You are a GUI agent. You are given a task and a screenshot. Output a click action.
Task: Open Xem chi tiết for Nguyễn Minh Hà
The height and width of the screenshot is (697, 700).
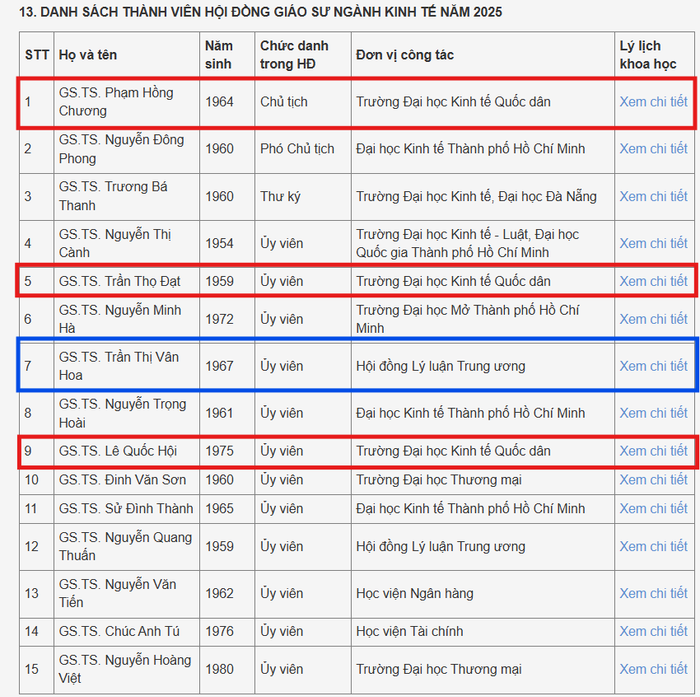[x=653, y=319]
